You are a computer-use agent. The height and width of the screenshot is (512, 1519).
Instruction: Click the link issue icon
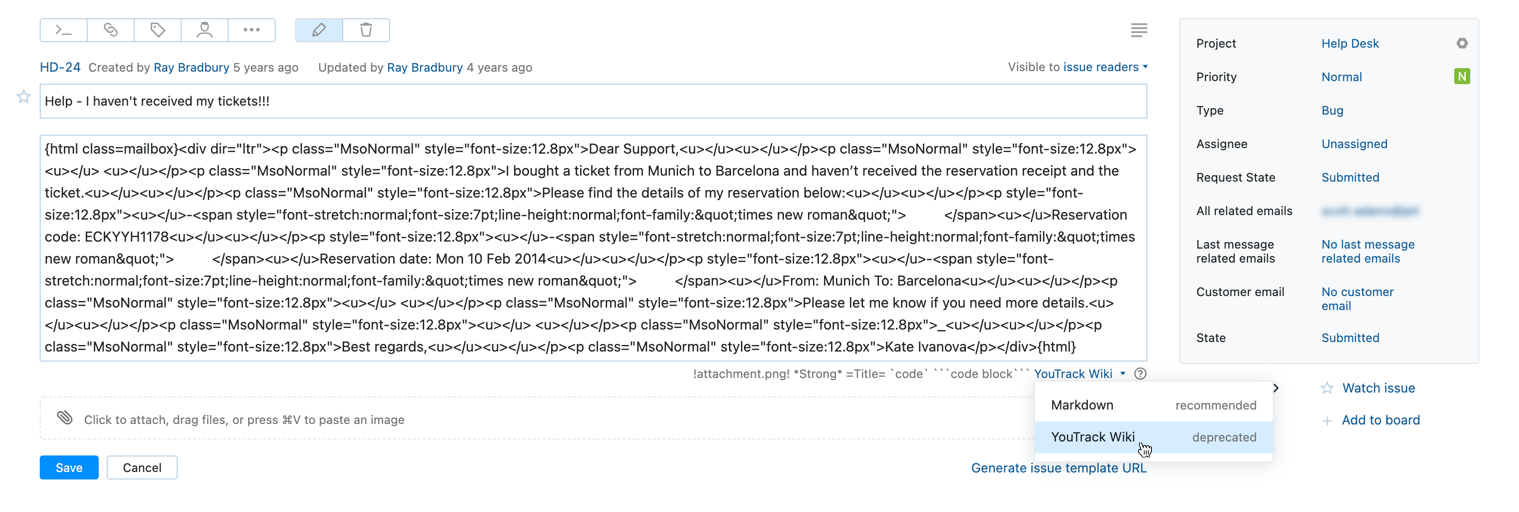pos(111,30)
